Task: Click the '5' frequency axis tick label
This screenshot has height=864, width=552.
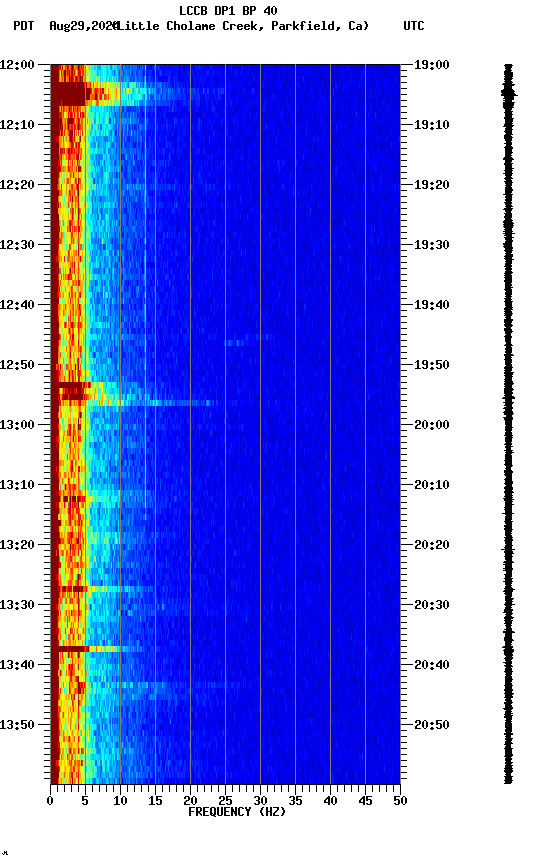Action: [85, 801]
